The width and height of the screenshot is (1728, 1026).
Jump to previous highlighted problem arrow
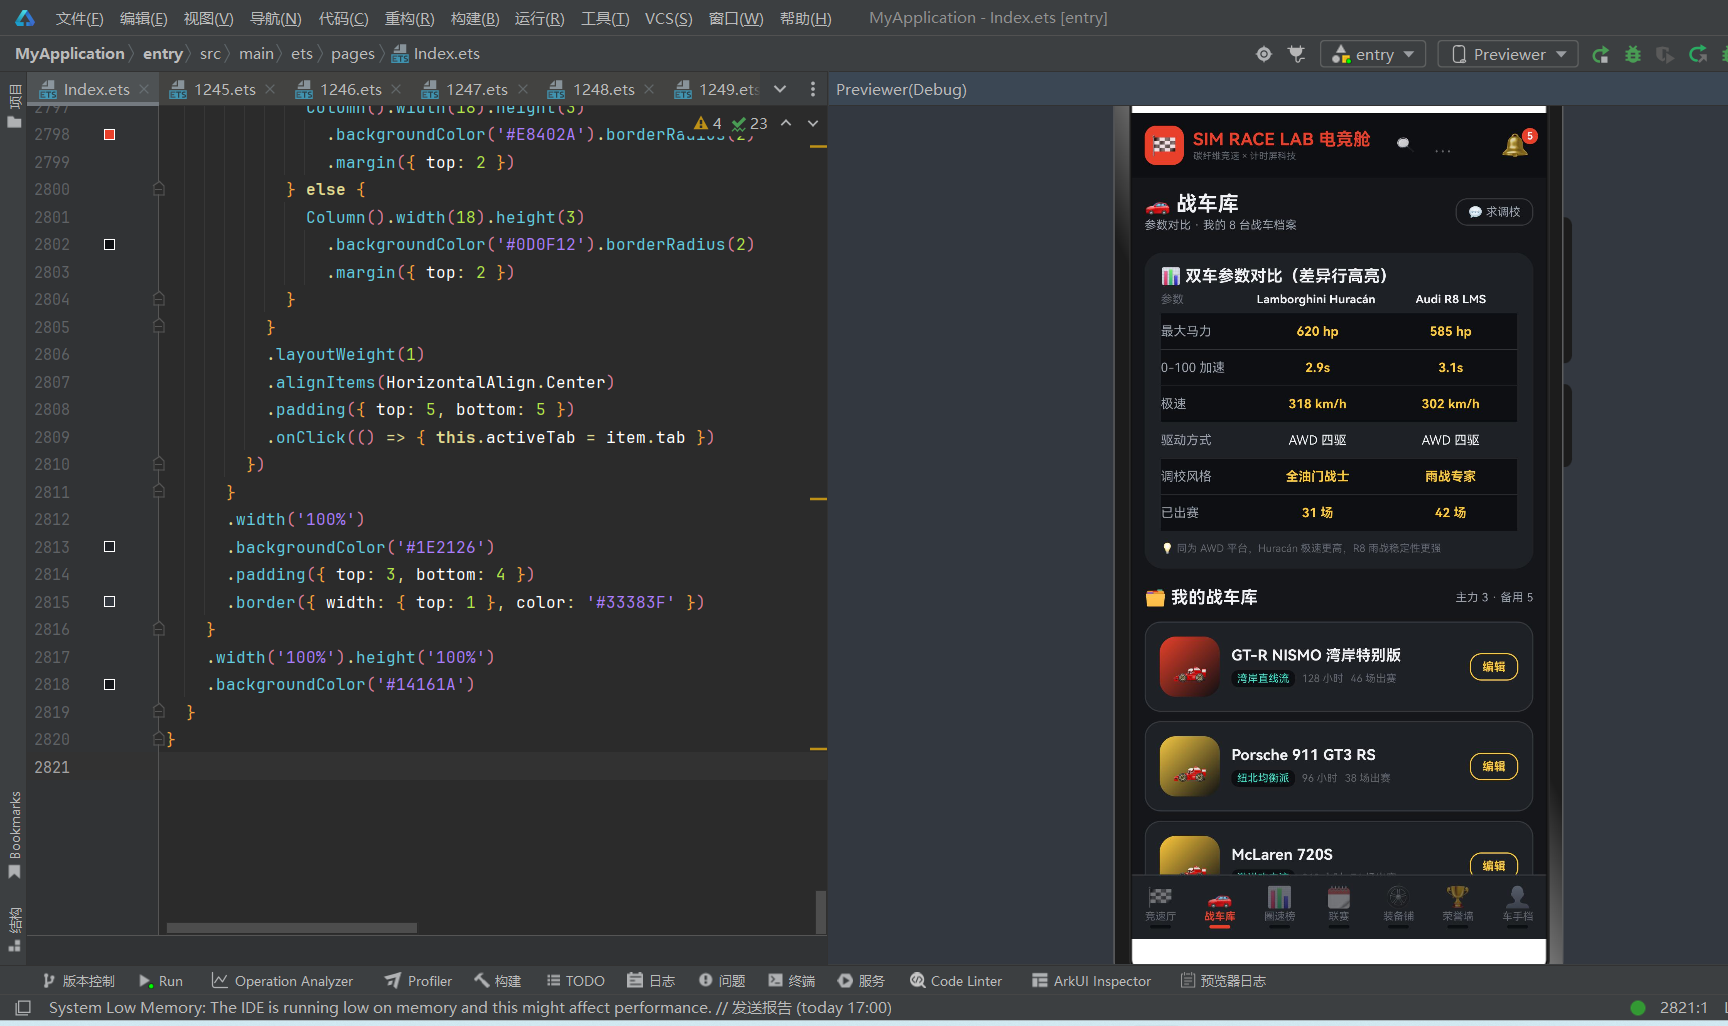(786, 123)
